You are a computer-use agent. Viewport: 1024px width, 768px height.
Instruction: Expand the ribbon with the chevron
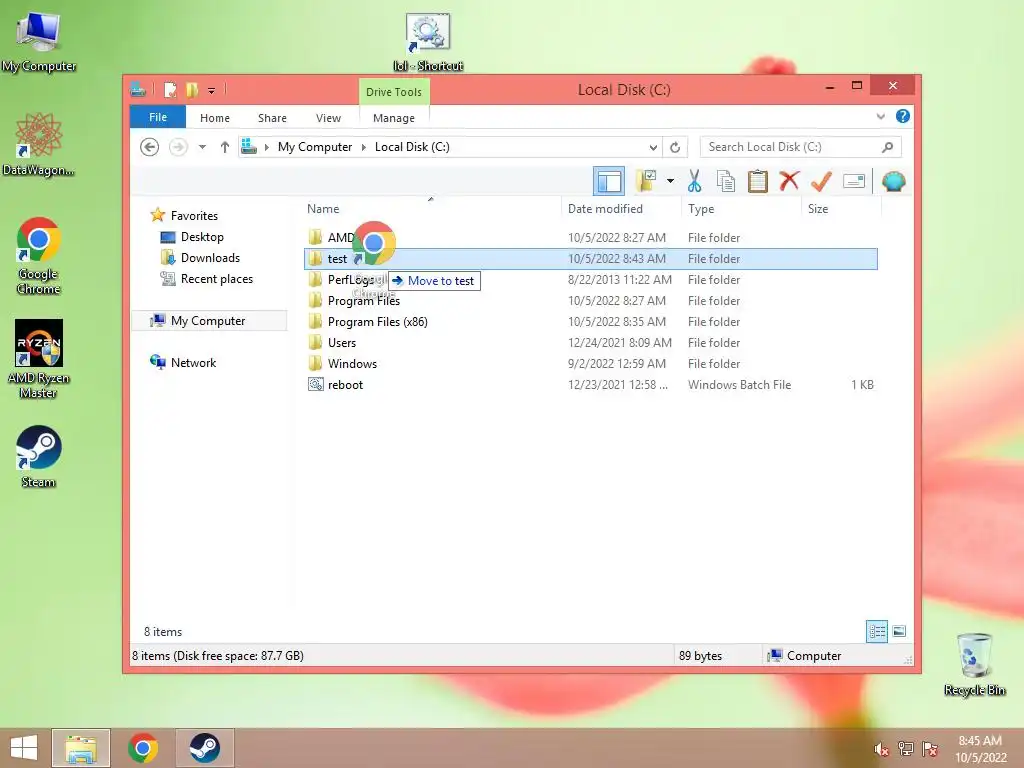click(880, 116)
